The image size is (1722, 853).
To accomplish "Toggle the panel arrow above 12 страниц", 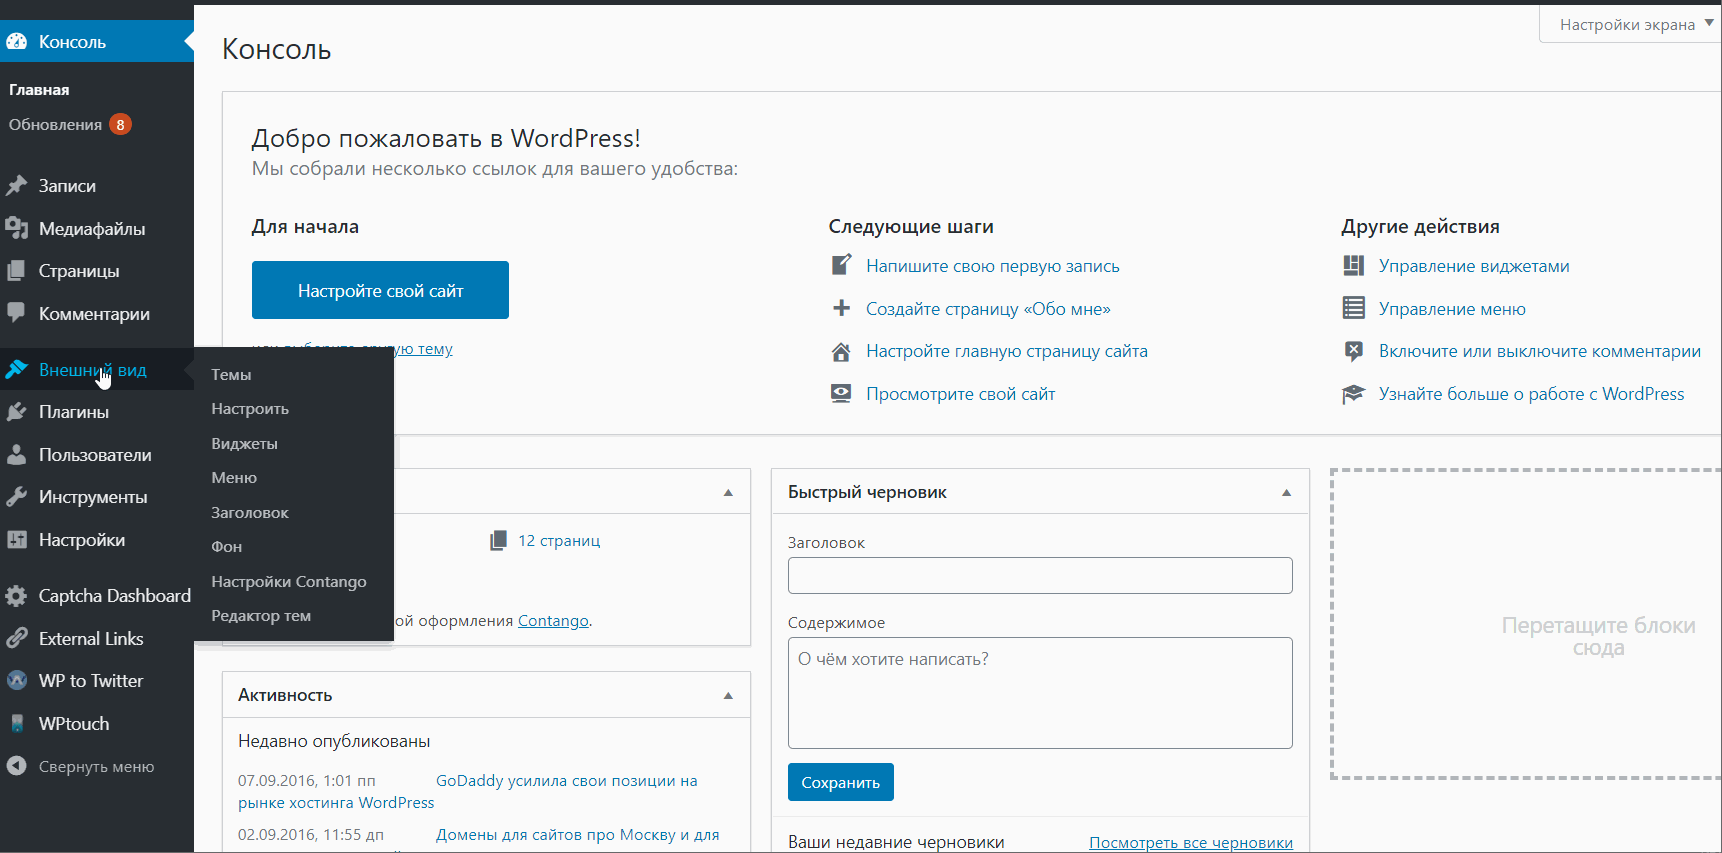I will point(728,492).
